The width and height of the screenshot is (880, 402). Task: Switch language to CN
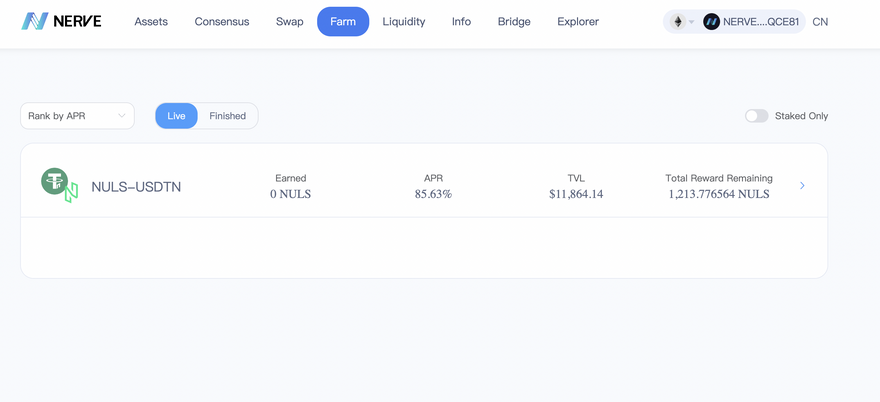[820, 22]
